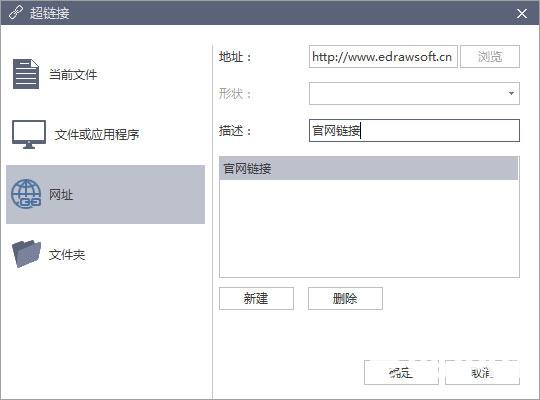The image size is (540, 400).
Task: Click the 浏览 browse button
Action: pyautogui.click(x=490, y=57)
